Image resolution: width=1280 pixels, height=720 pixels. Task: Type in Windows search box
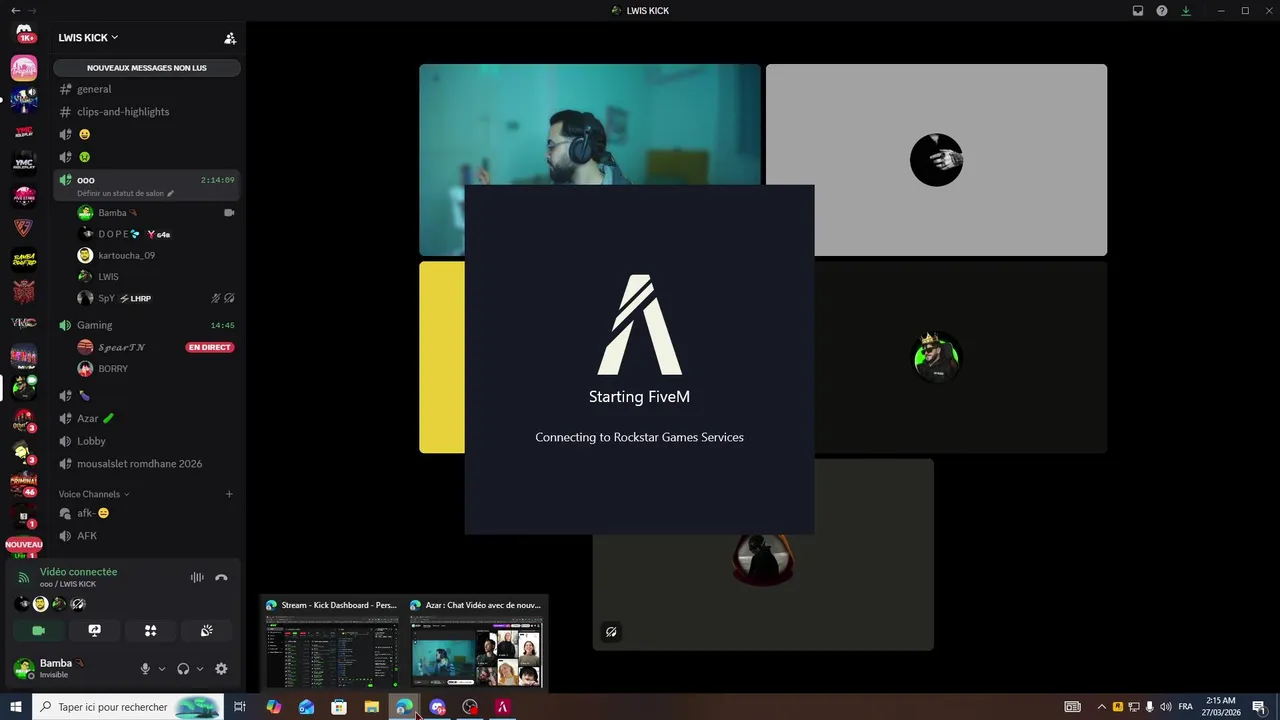(127, 707)
